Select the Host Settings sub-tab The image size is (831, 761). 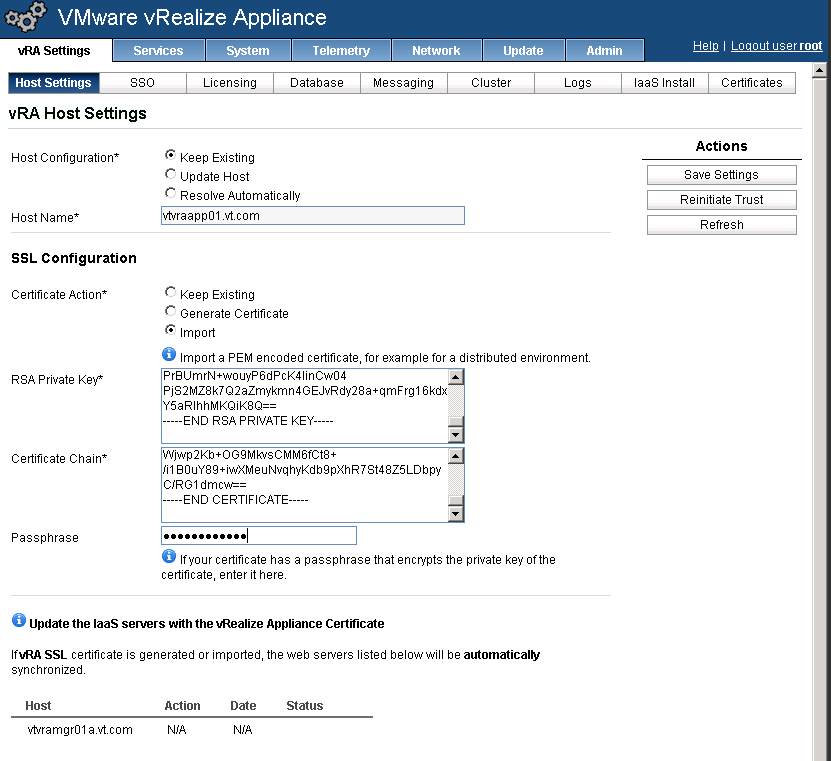(x=54, y=83)
